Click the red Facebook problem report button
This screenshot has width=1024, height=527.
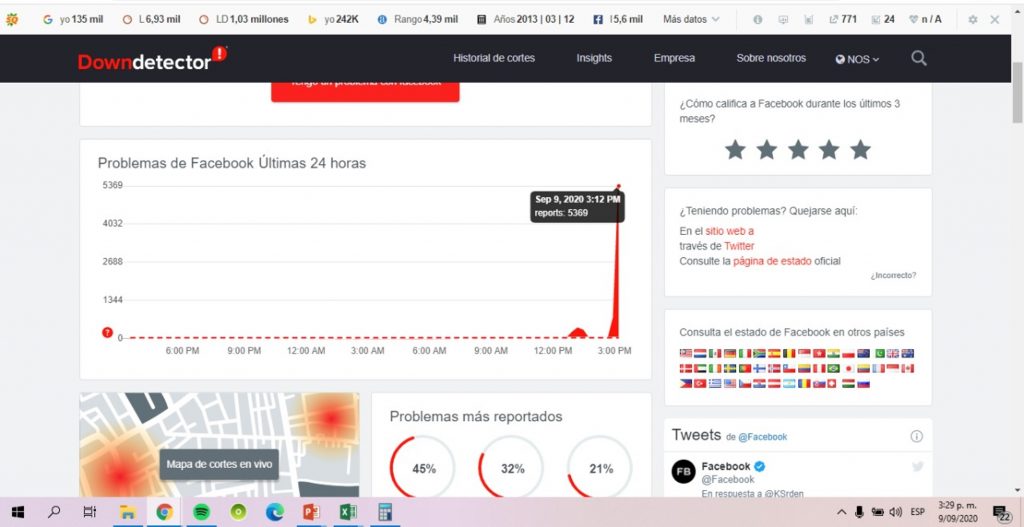pyautogui.click(x=365, y=91)
